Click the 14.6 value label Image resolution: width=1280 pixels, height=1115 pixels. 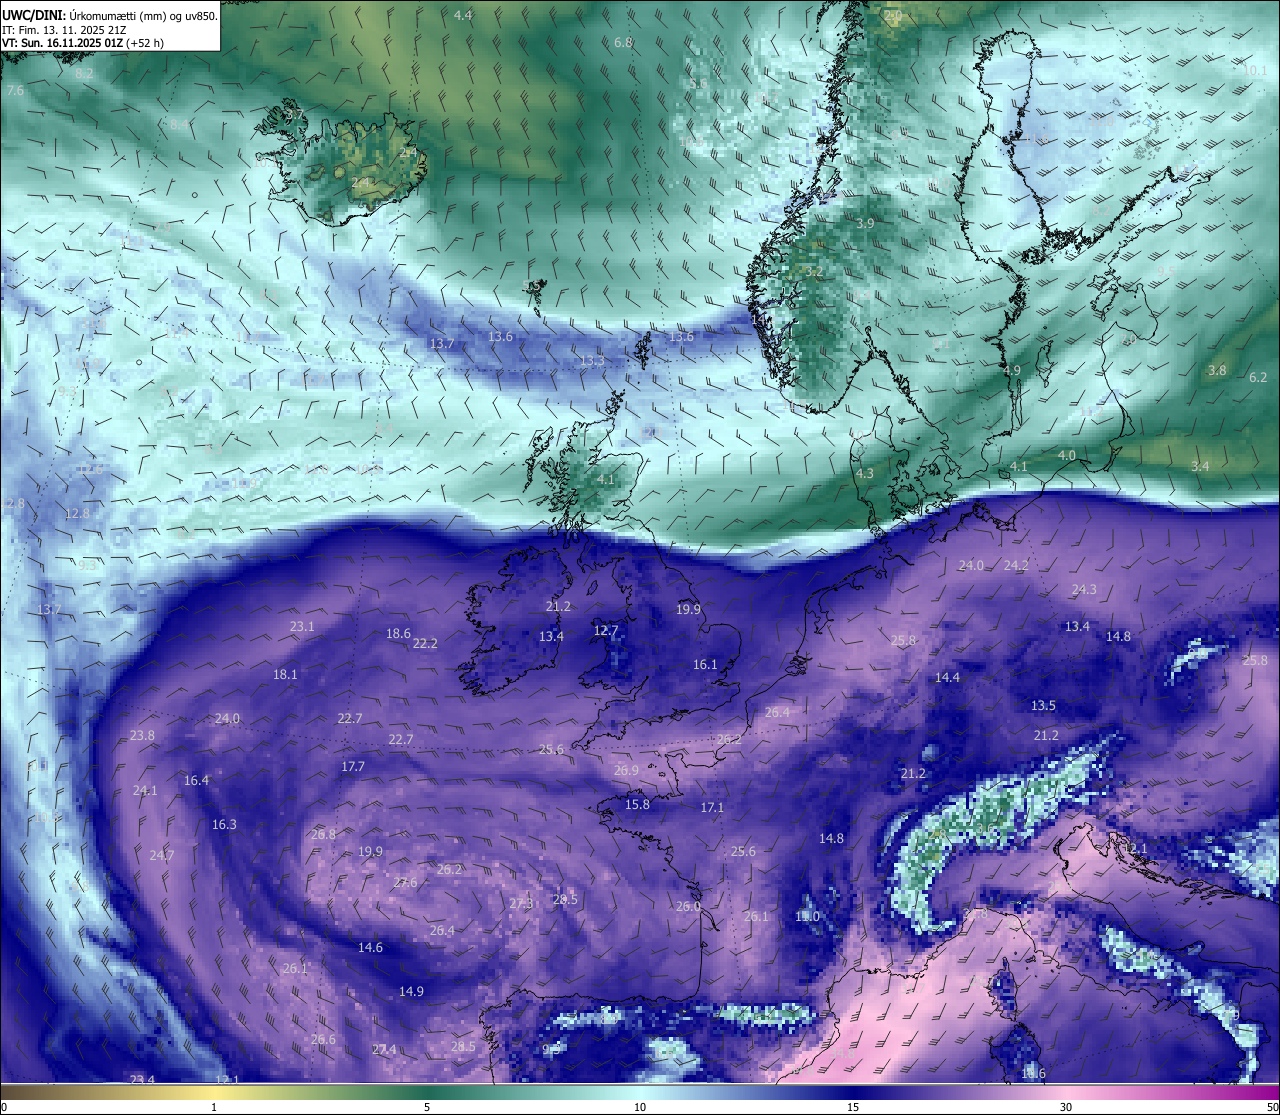tap(370, 947)
